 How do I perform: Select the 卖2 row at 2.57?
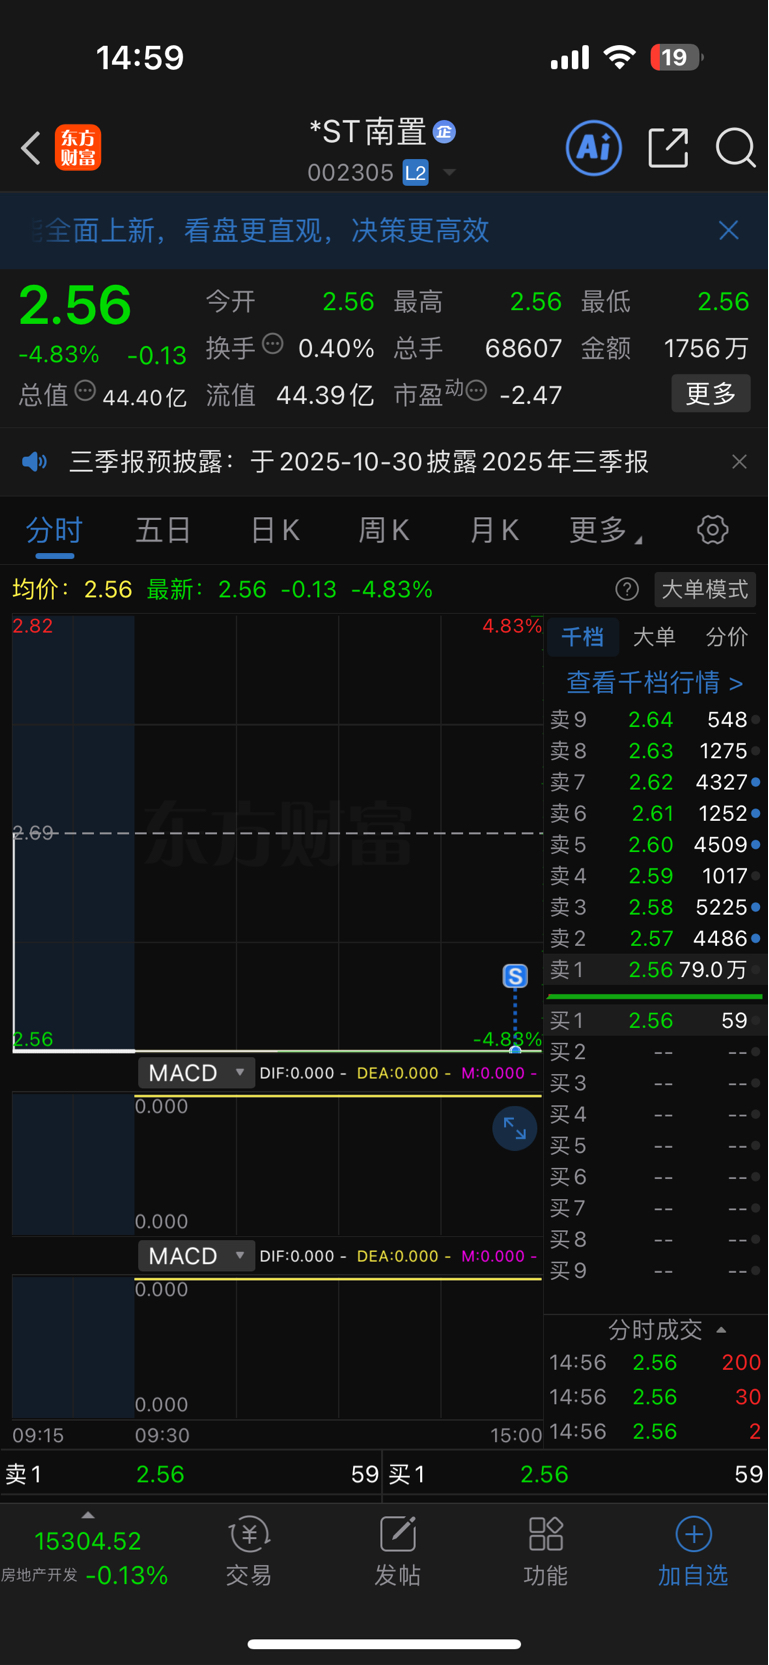(x=656, y=938)
